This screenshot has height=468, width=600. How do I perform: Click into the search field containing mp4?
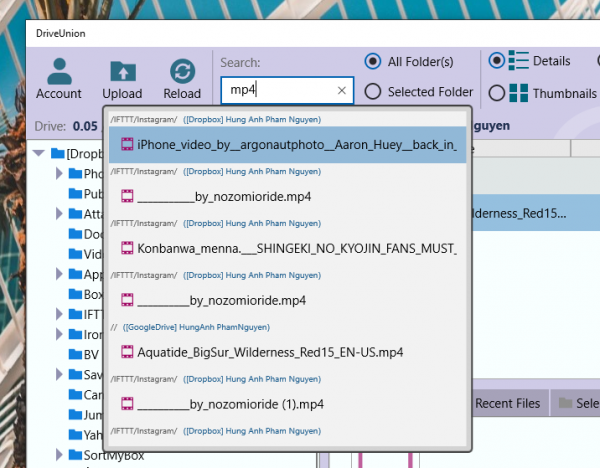pyautogui.click(x=287, y=90)
